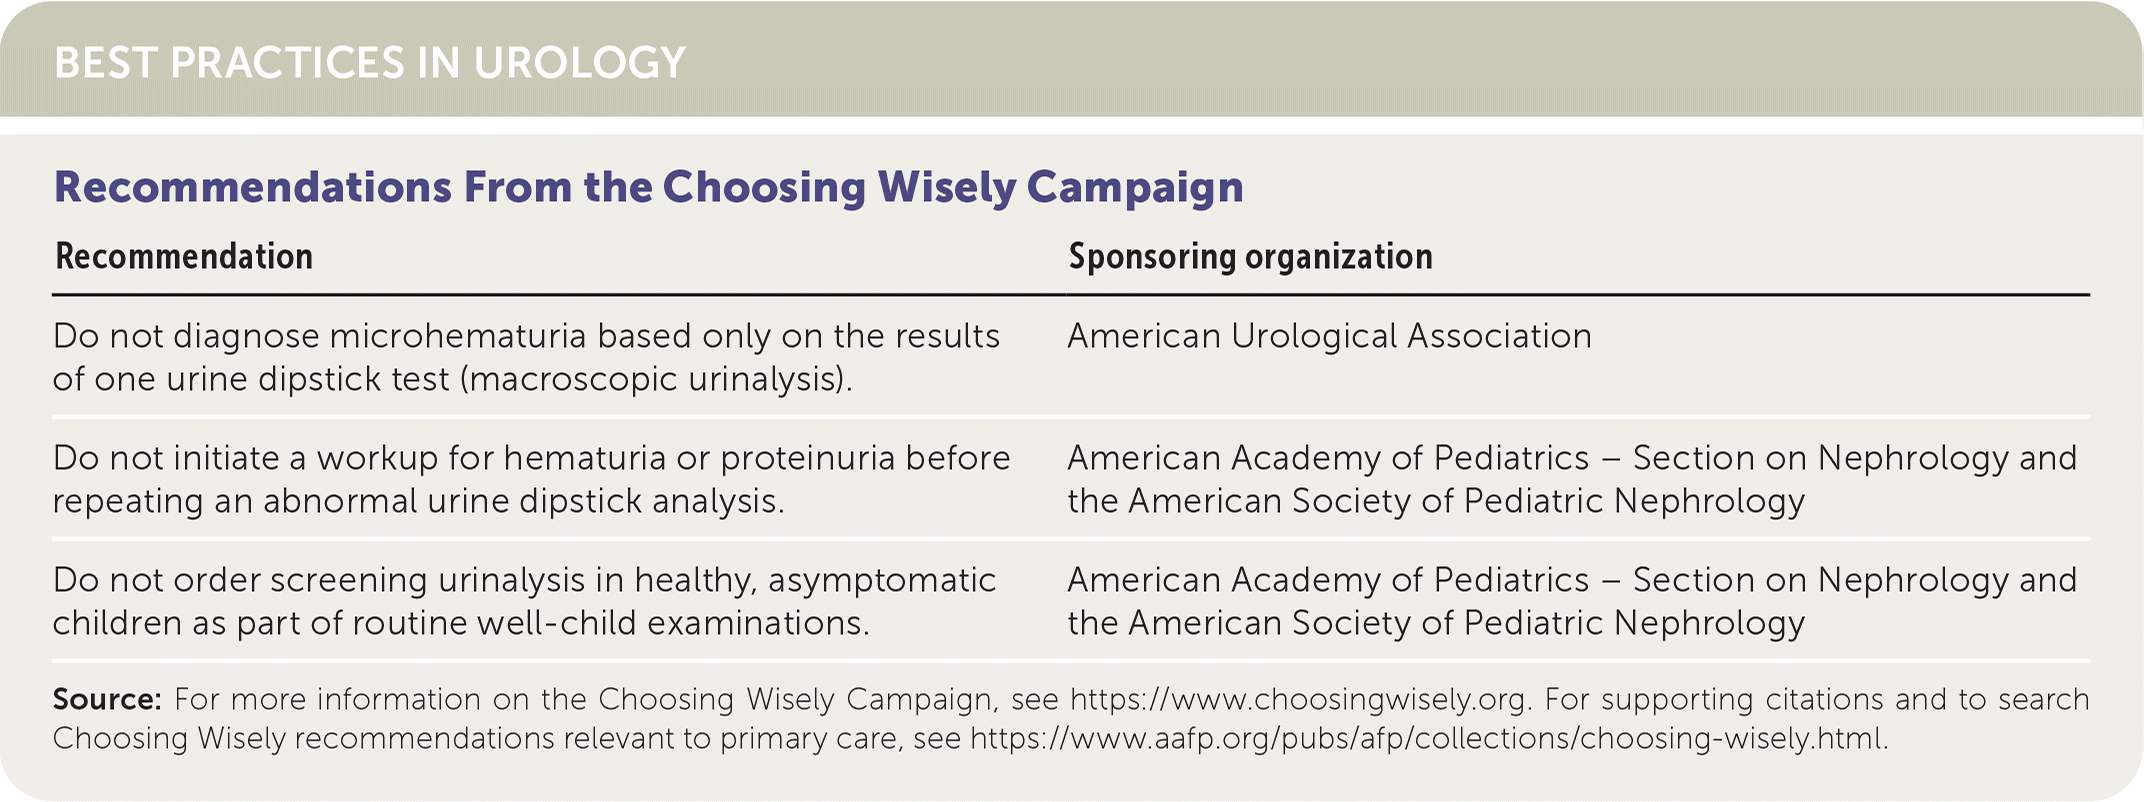Click 'American Society of Pediatric Nephrology' in second row
This screenshot has width=2144, height=802.
tap(1466, 502)
